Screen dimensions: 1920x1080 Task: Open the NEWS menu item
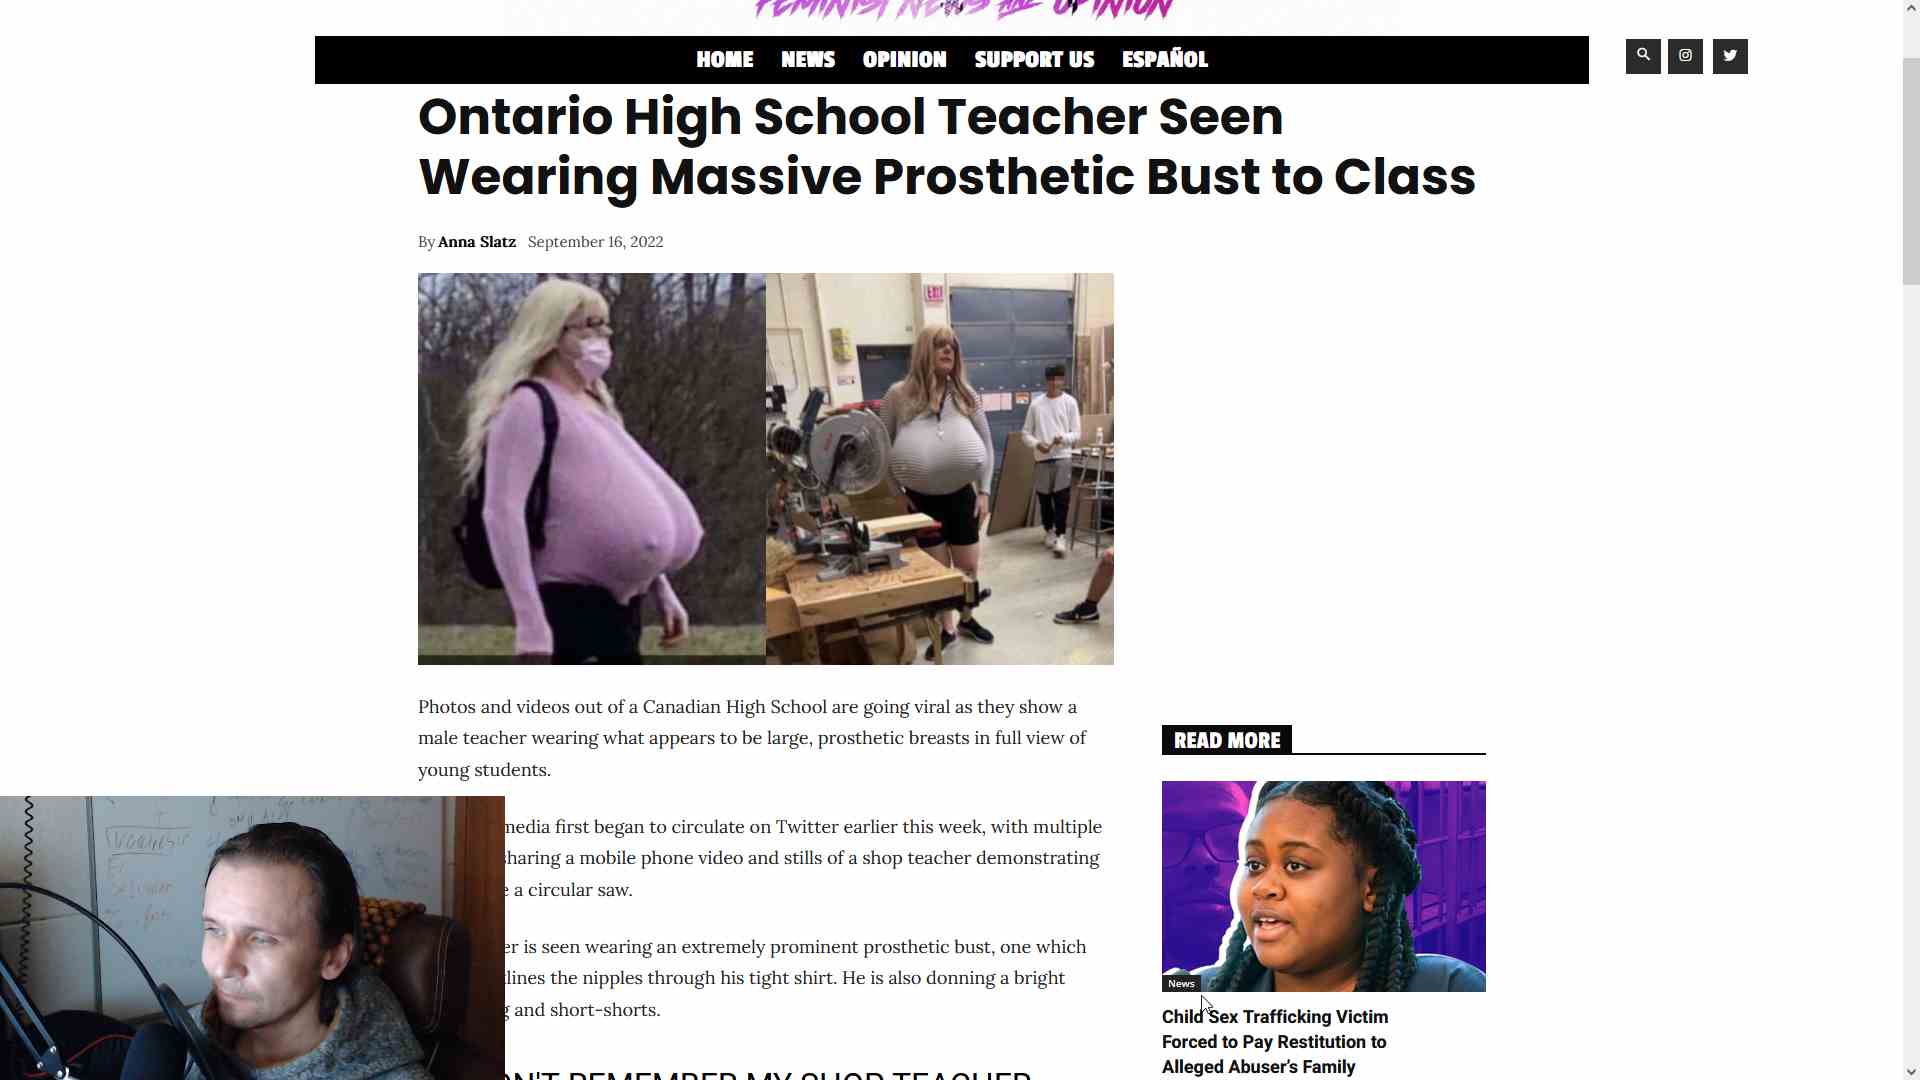808,60
